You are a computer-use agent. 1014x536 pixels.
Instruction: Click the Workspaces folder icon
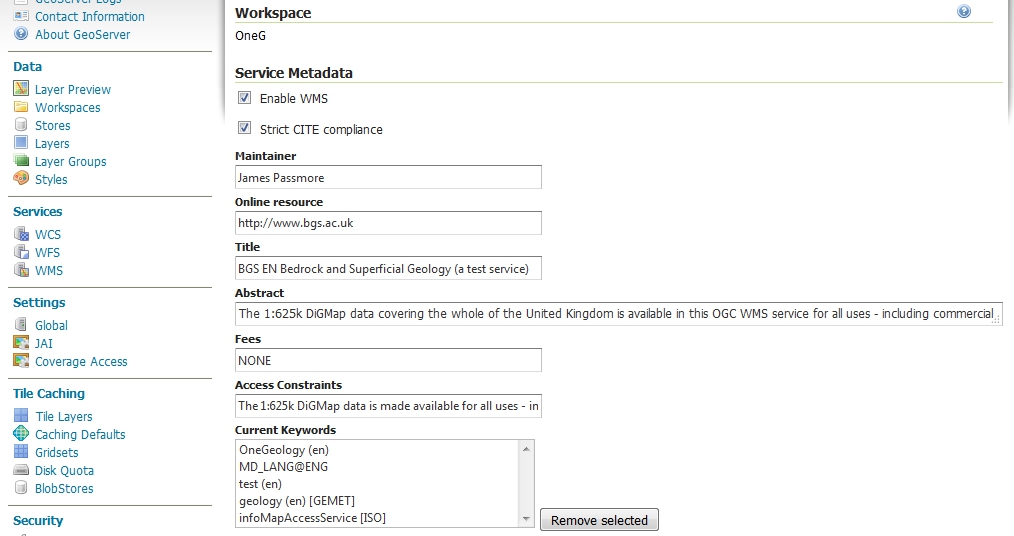pyautogui.click(x=21, y=107)
